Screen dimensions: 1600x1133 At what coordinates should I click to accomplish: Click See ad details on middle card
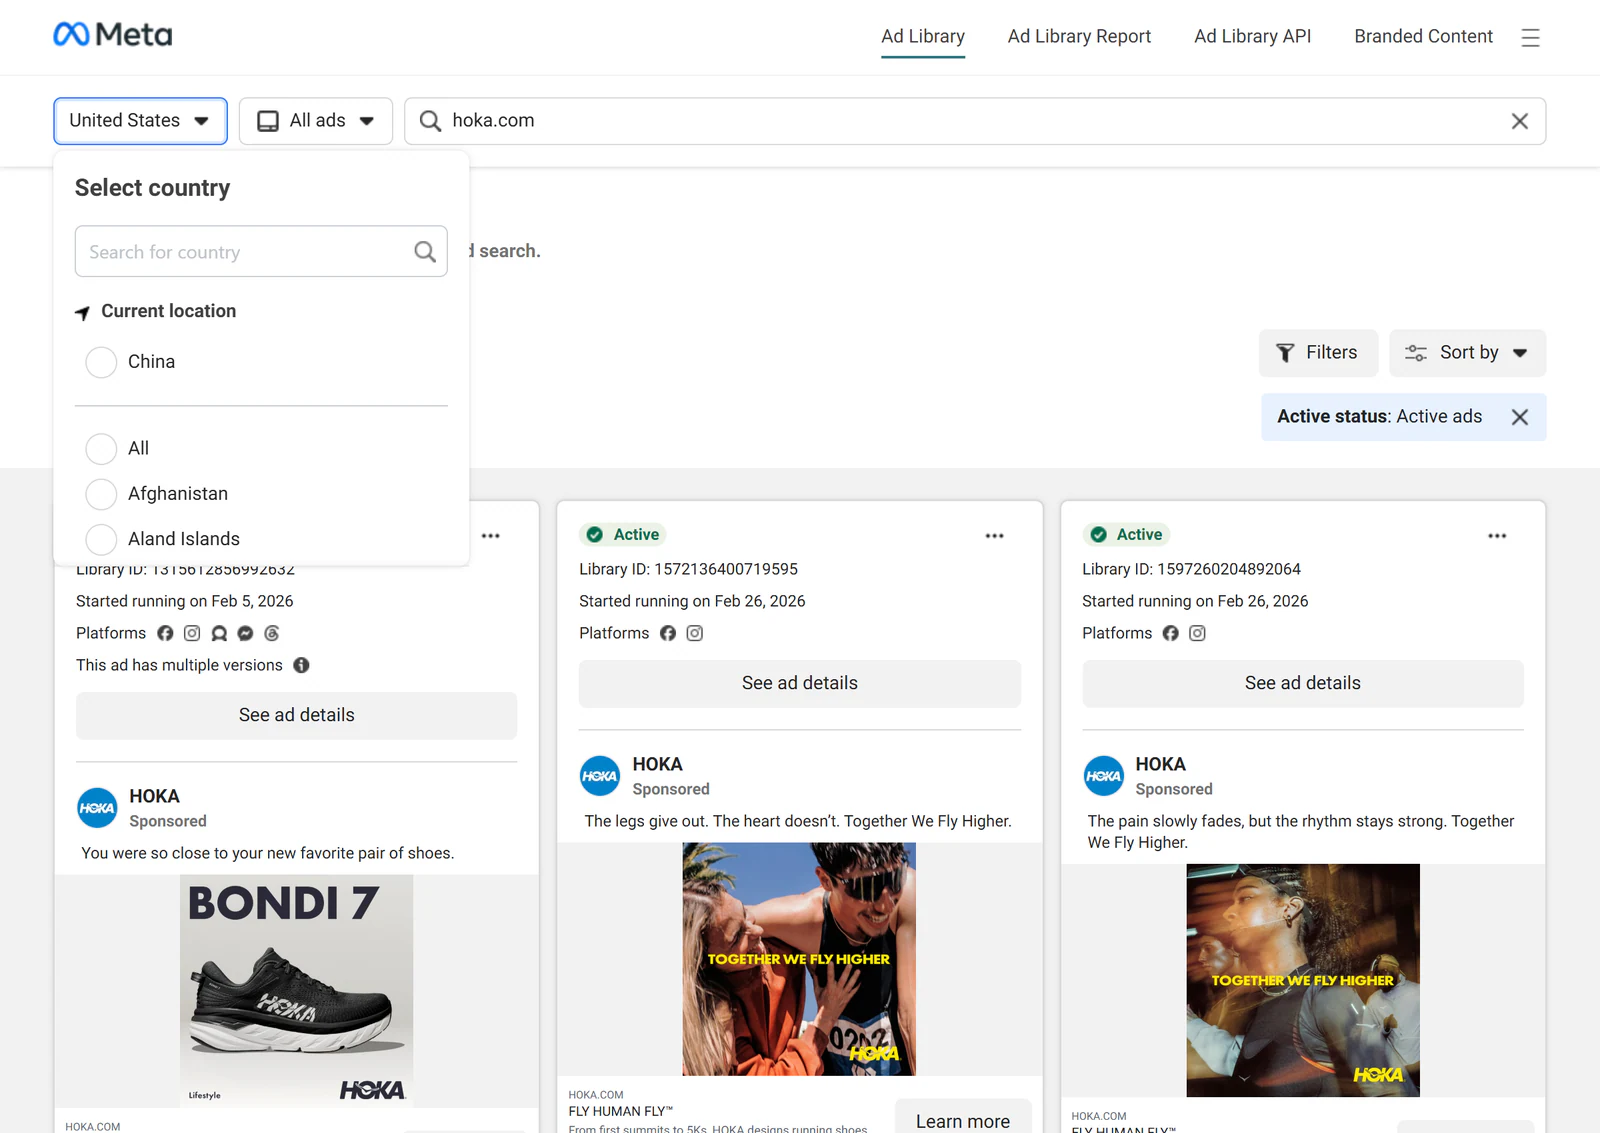pos(800,683)
